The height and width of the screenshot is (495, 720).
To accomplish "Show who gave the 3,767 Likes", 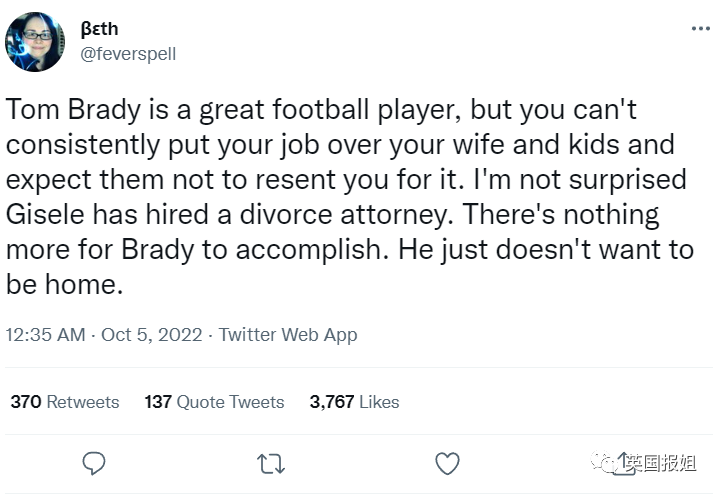I will click(x=354, y=402).
